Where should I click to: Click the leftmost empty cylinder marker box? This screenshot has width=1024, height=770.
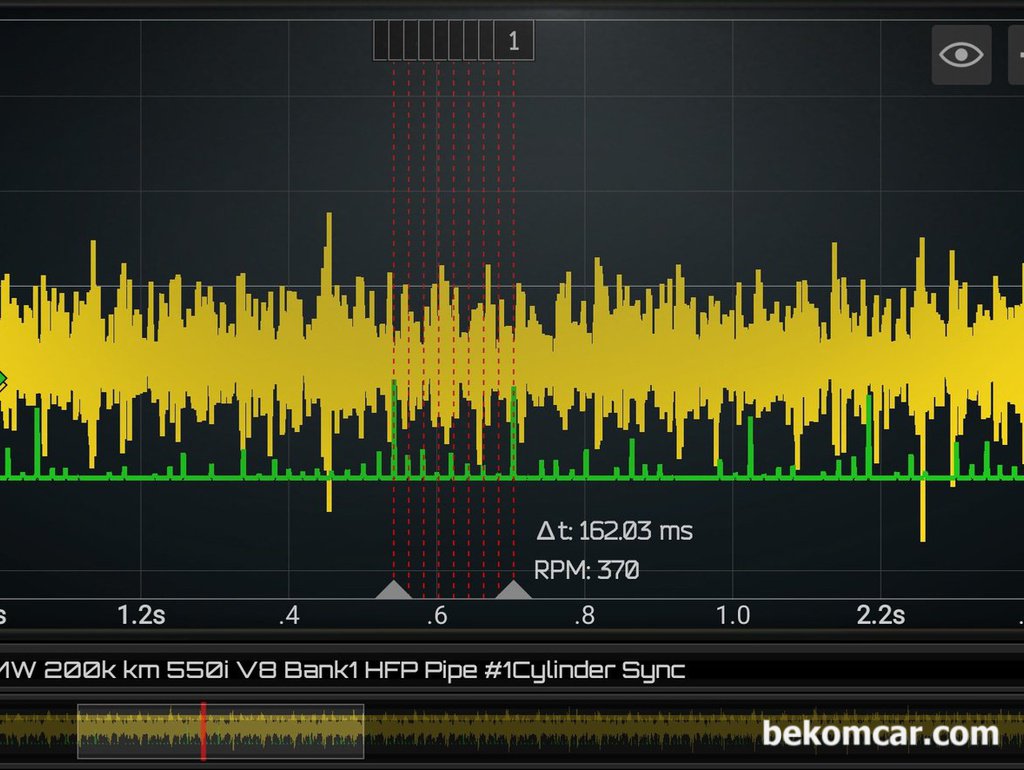(x=380, y=41)
